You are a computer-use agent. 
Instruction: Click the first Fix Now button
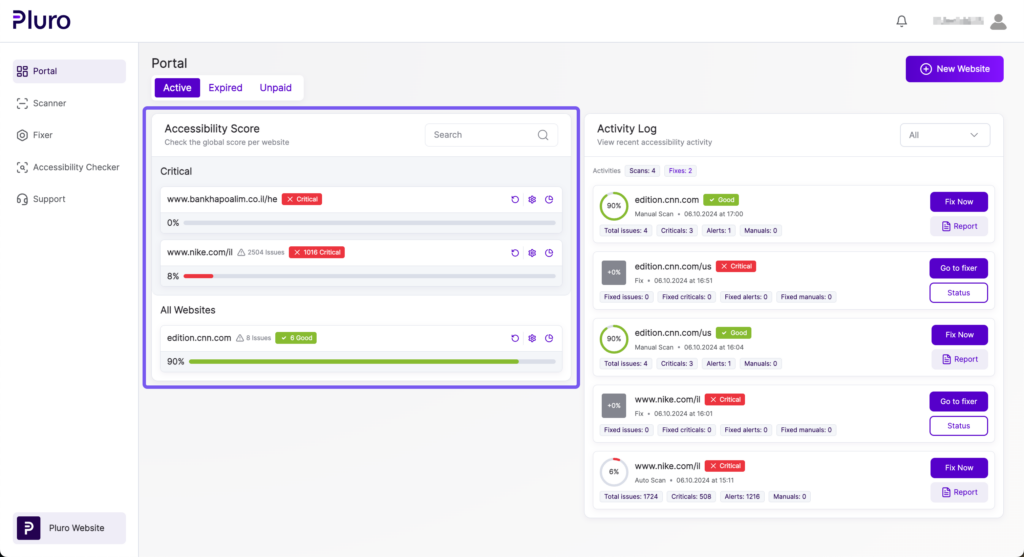(x=958, y=202)
